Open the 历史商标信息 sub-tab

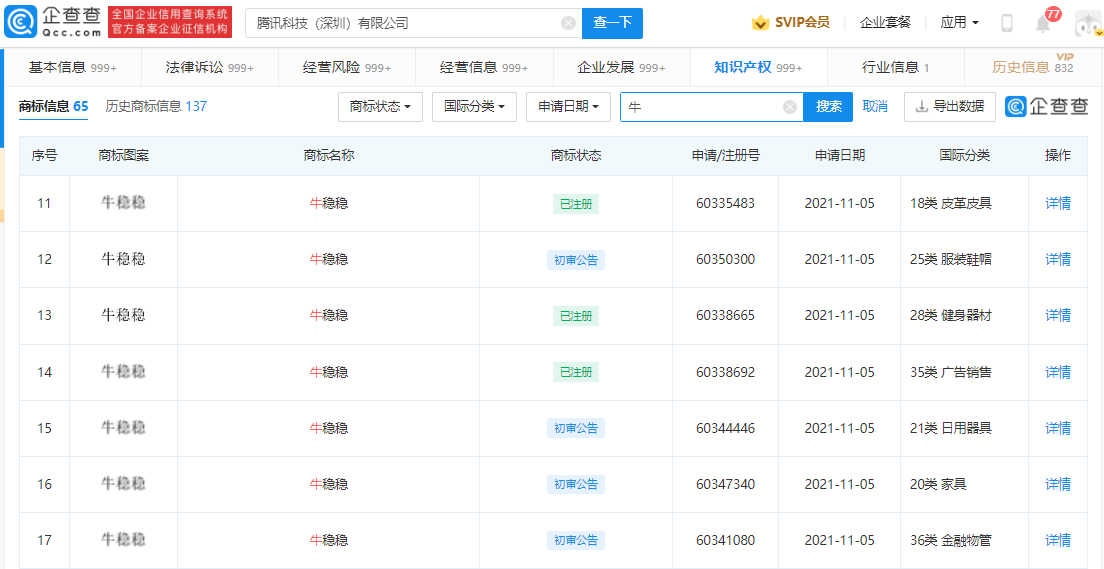[156, 106]
